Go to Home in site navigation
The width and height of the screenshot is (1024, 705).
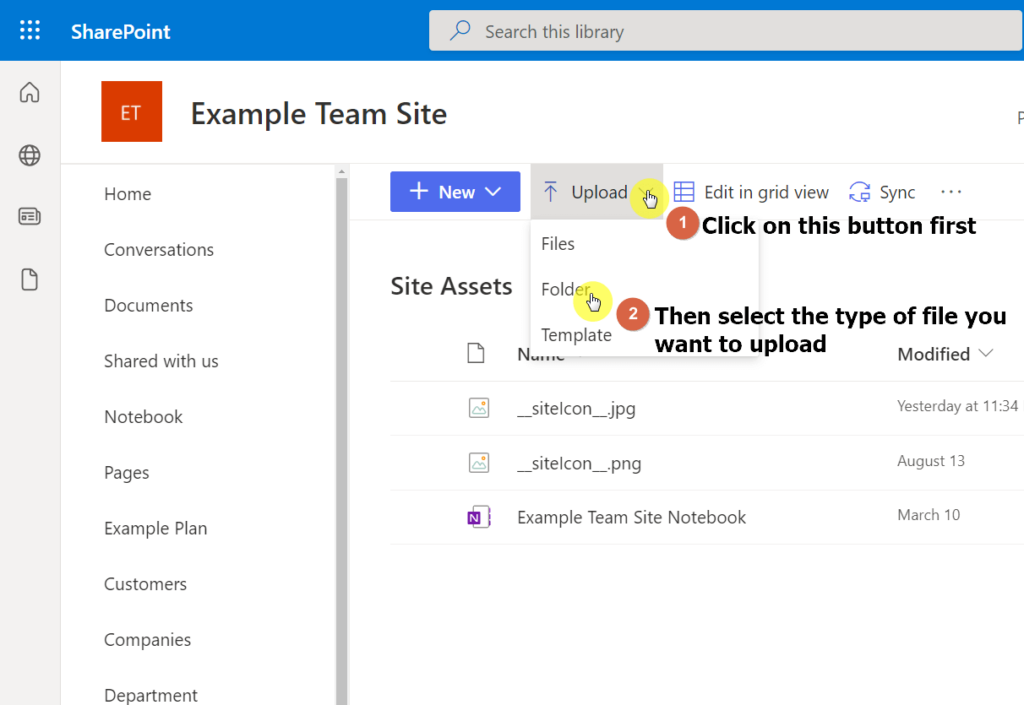tap(127, 194)
